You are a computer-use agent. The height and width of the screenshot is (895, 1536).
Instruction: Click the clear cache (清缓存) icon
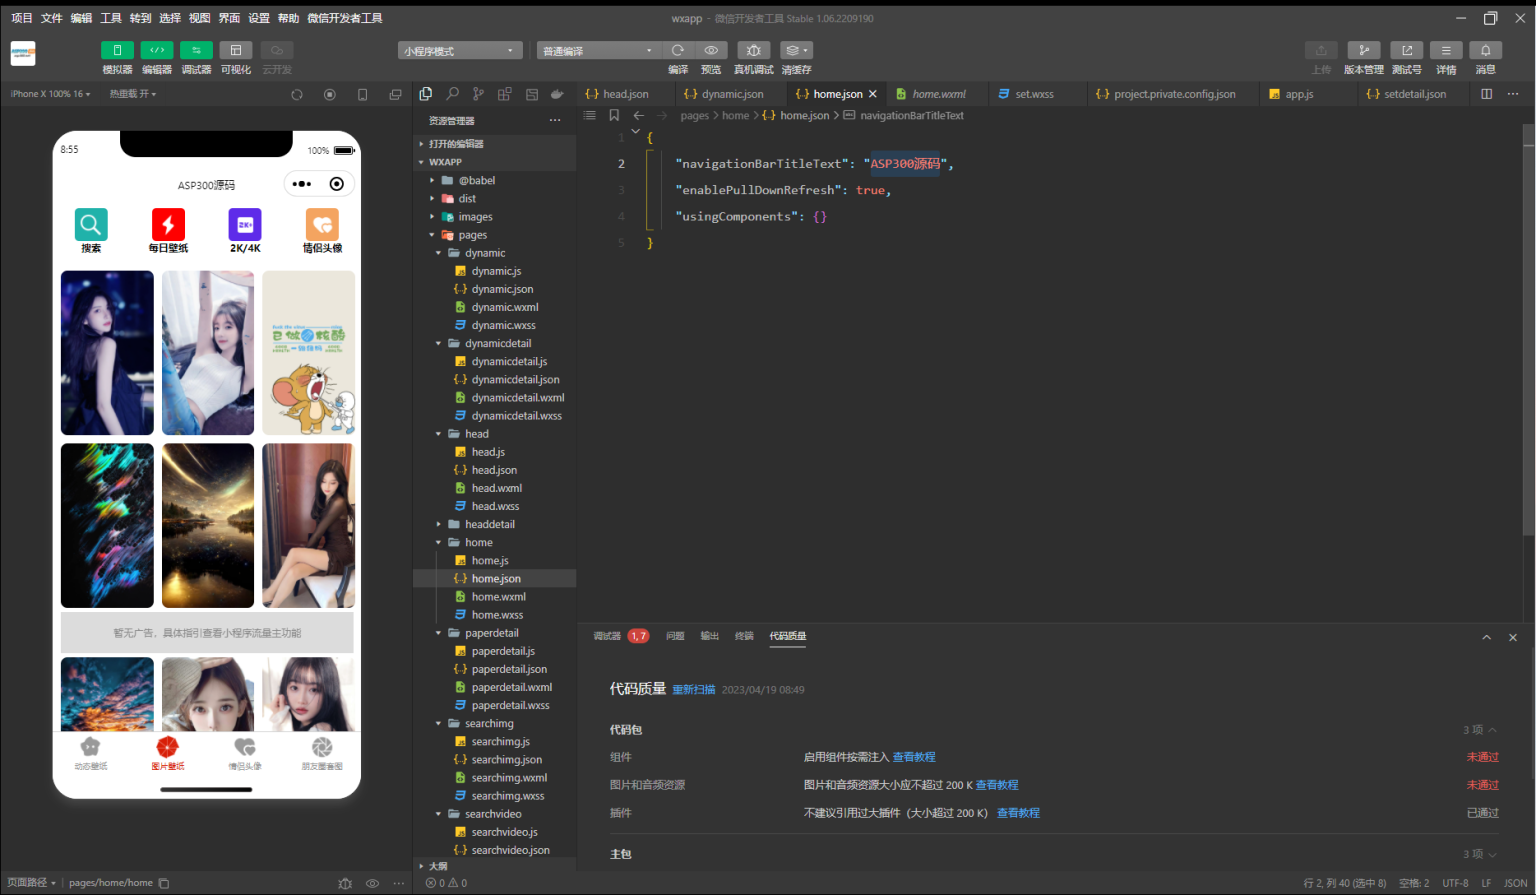coord(796,51)
